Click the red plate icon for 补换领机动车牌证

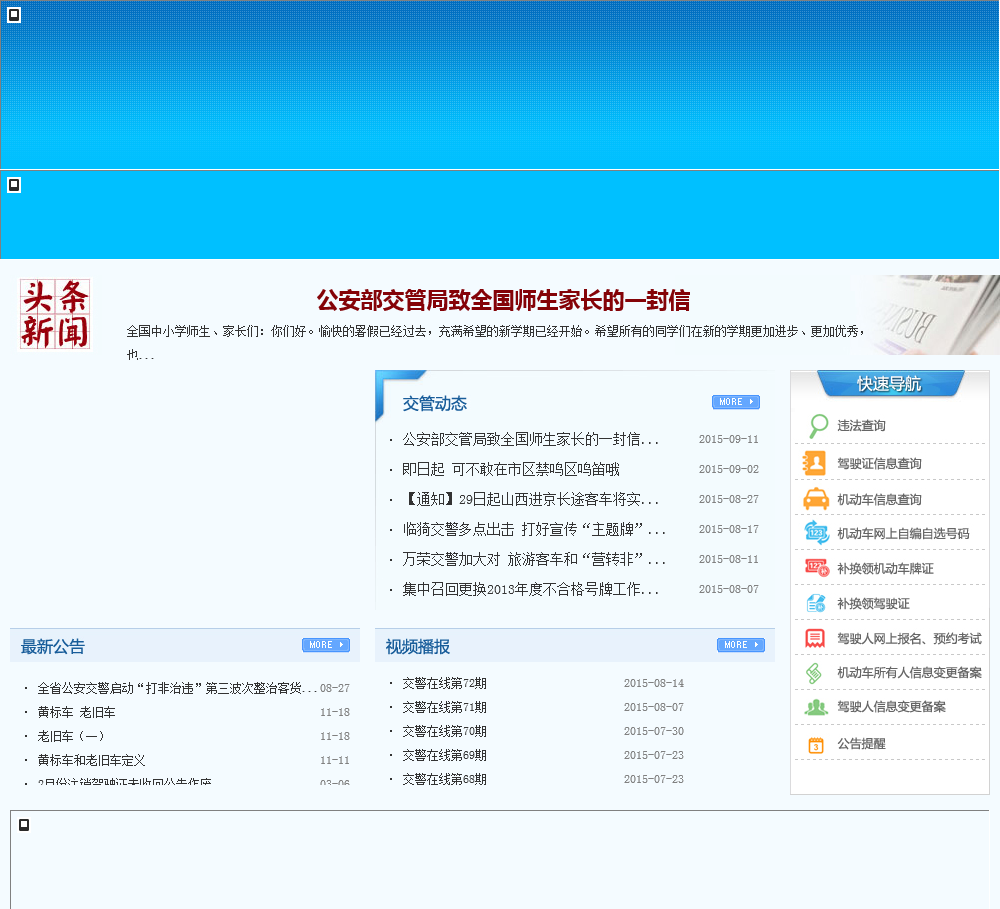point(816,568)
